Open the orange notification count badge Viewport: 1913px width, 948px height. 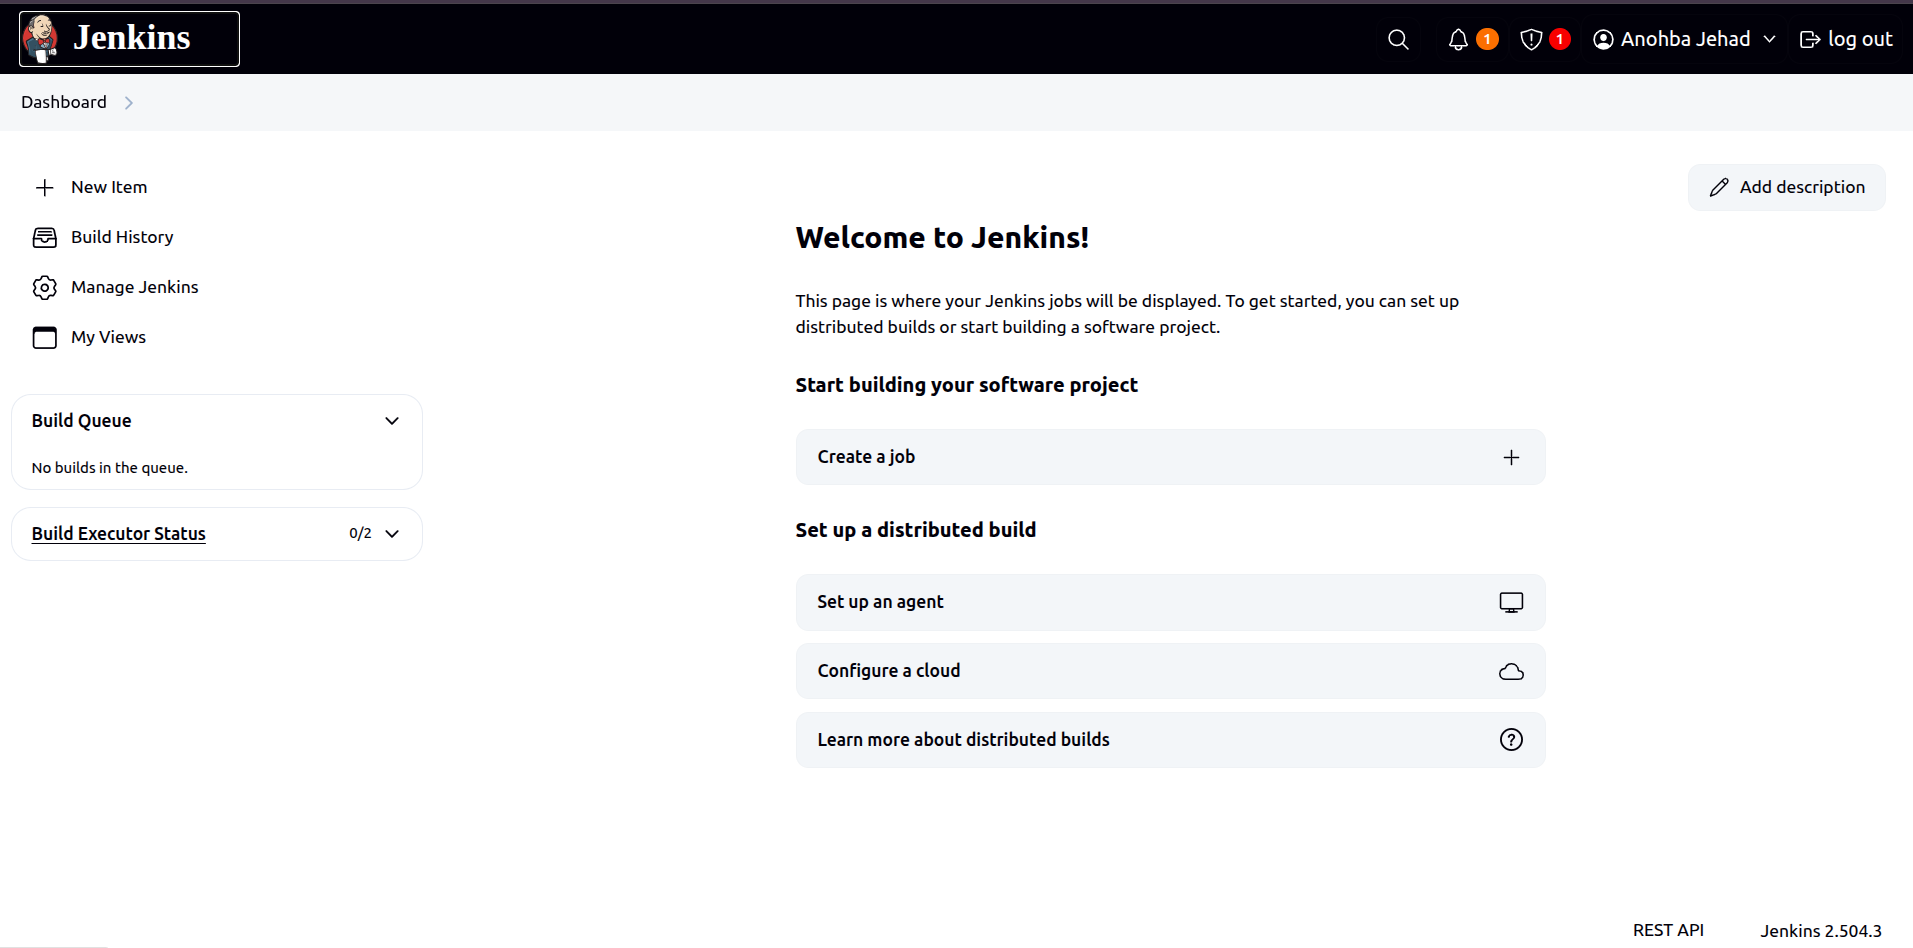point(1487,39)
